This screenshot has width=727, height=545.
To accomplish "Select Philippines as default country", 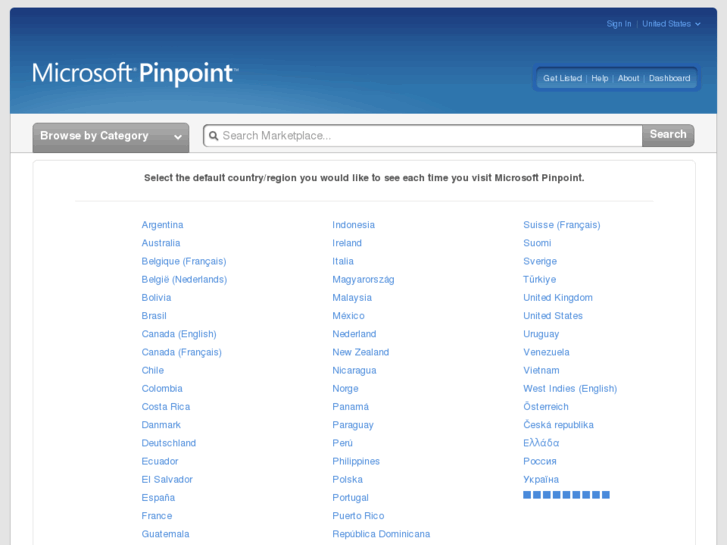I will click(356, 462).
